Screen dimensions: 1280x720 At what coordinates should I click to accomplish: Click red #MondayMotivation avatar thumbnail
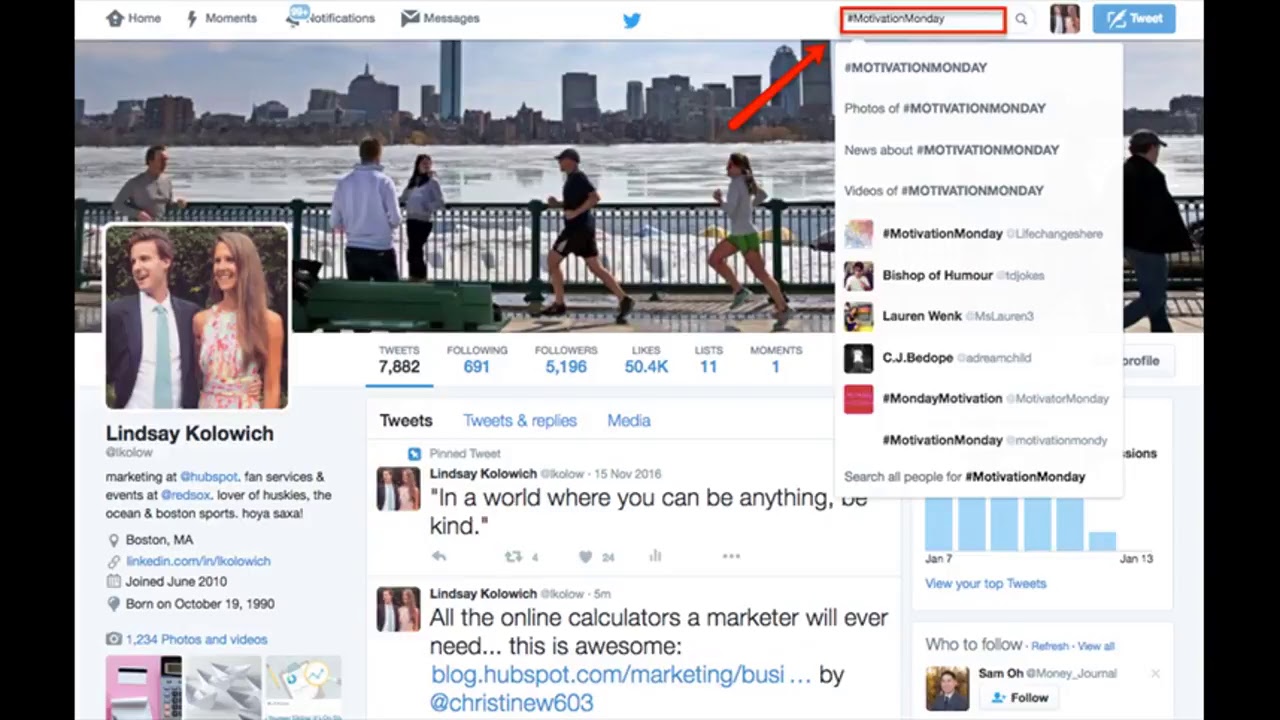tap(858, 399)
